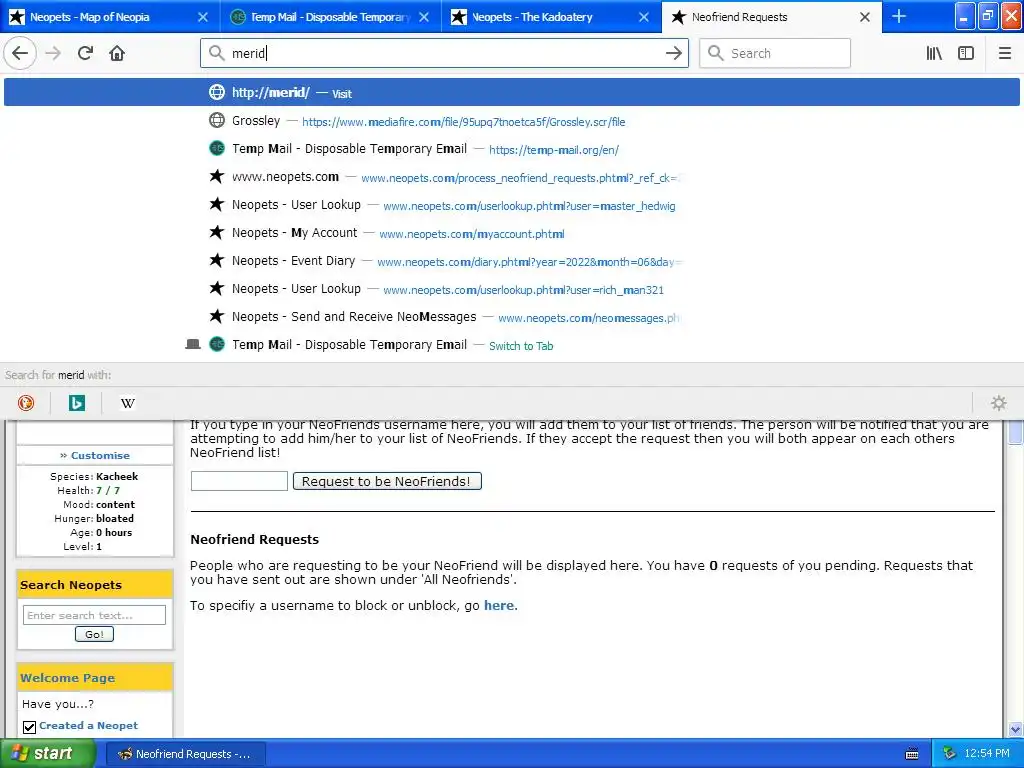Click the Neofriend Requests page heading
Viewport: 1024px width, 768px height.
pyautogui.click(x=255, y=539)
